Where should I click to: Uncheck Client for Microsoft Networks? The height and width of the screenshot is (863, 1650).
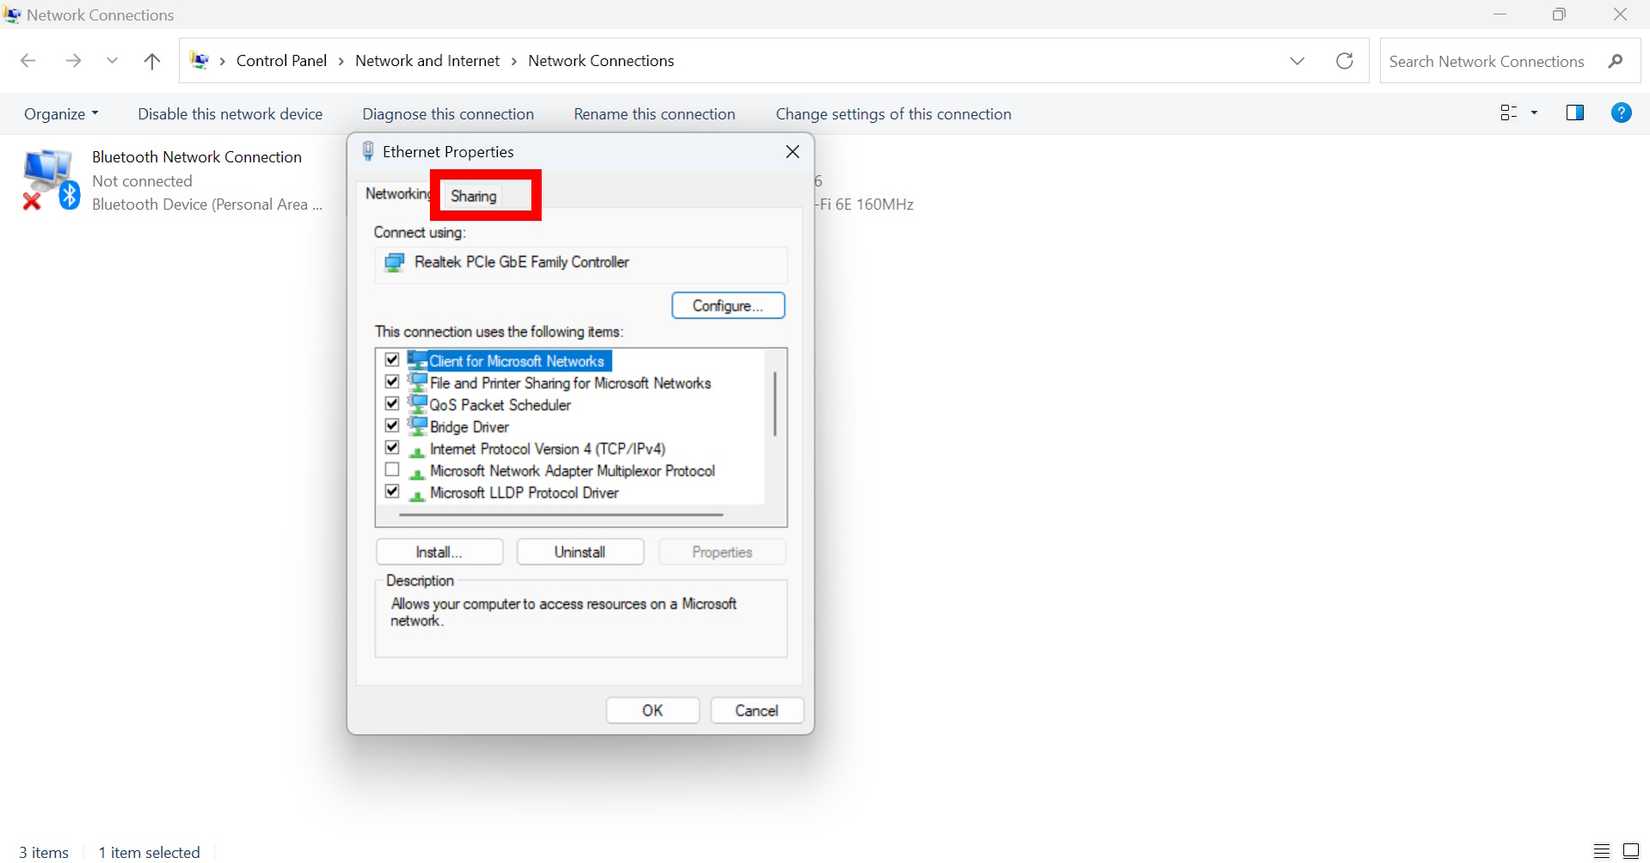click(392, 360)
